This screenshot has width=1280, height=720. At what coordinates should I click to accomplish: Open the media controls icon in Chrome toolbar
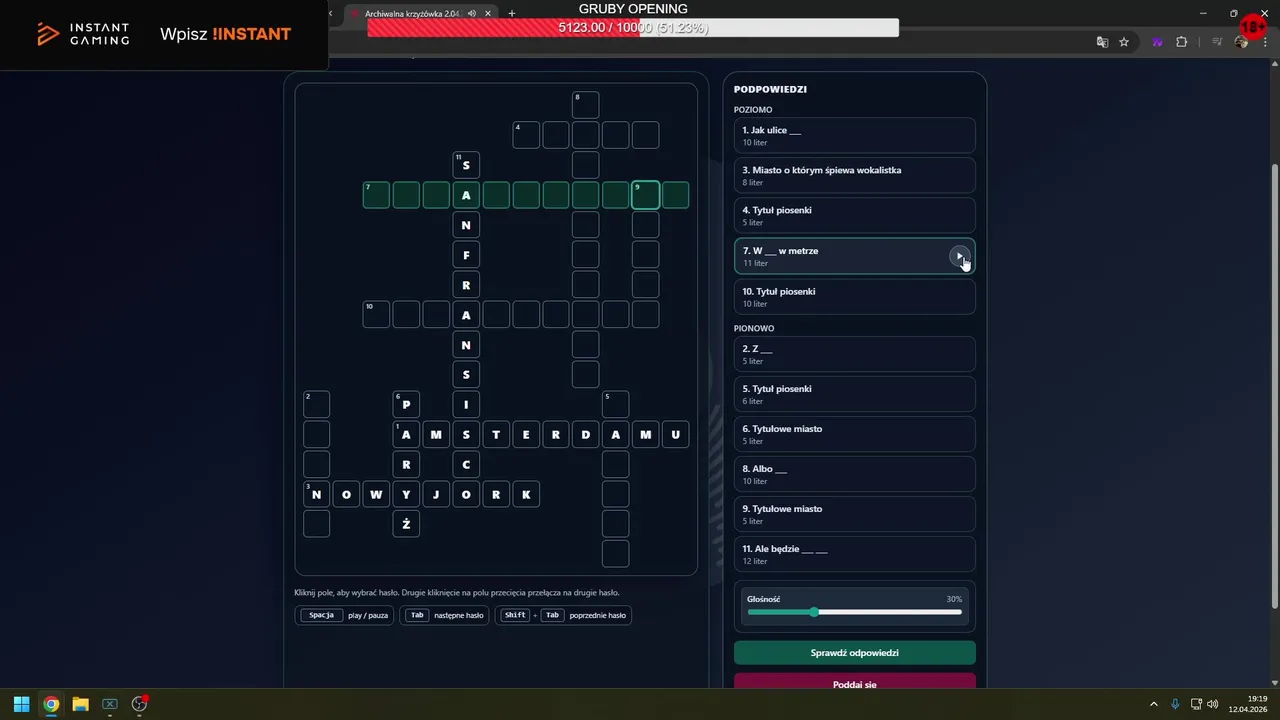coord(1217,42)
